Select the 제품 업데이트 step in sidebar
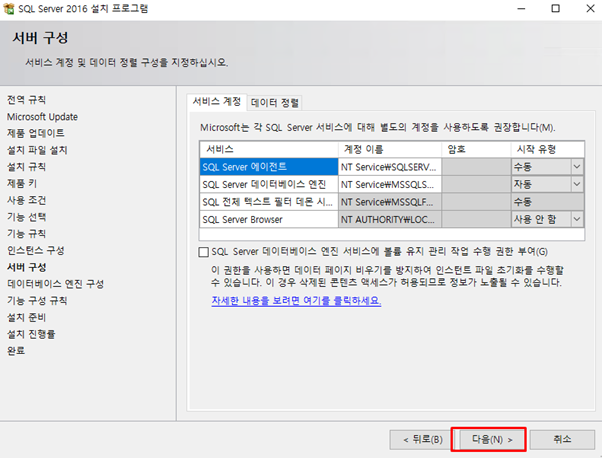This screenshot has width=602, height=458. tap(36, 133)
